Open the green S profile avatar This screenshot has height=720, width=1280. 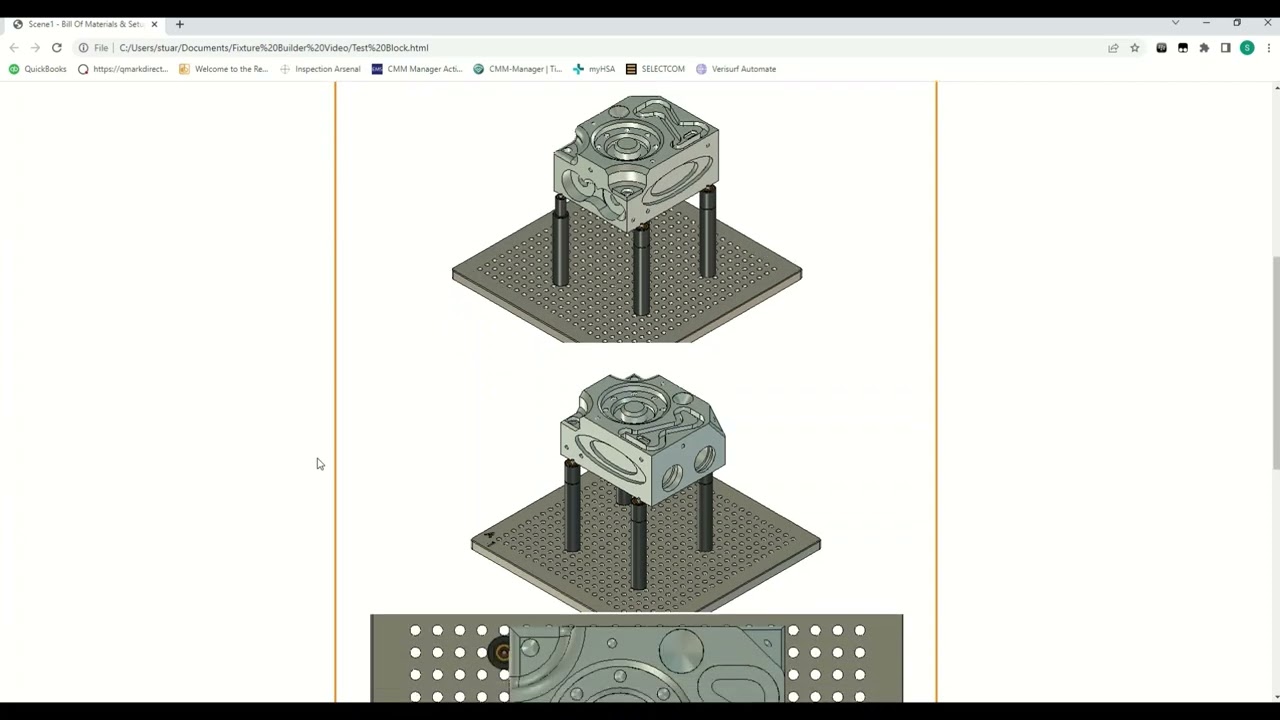pyautogui.click(x=1247, y=48)
